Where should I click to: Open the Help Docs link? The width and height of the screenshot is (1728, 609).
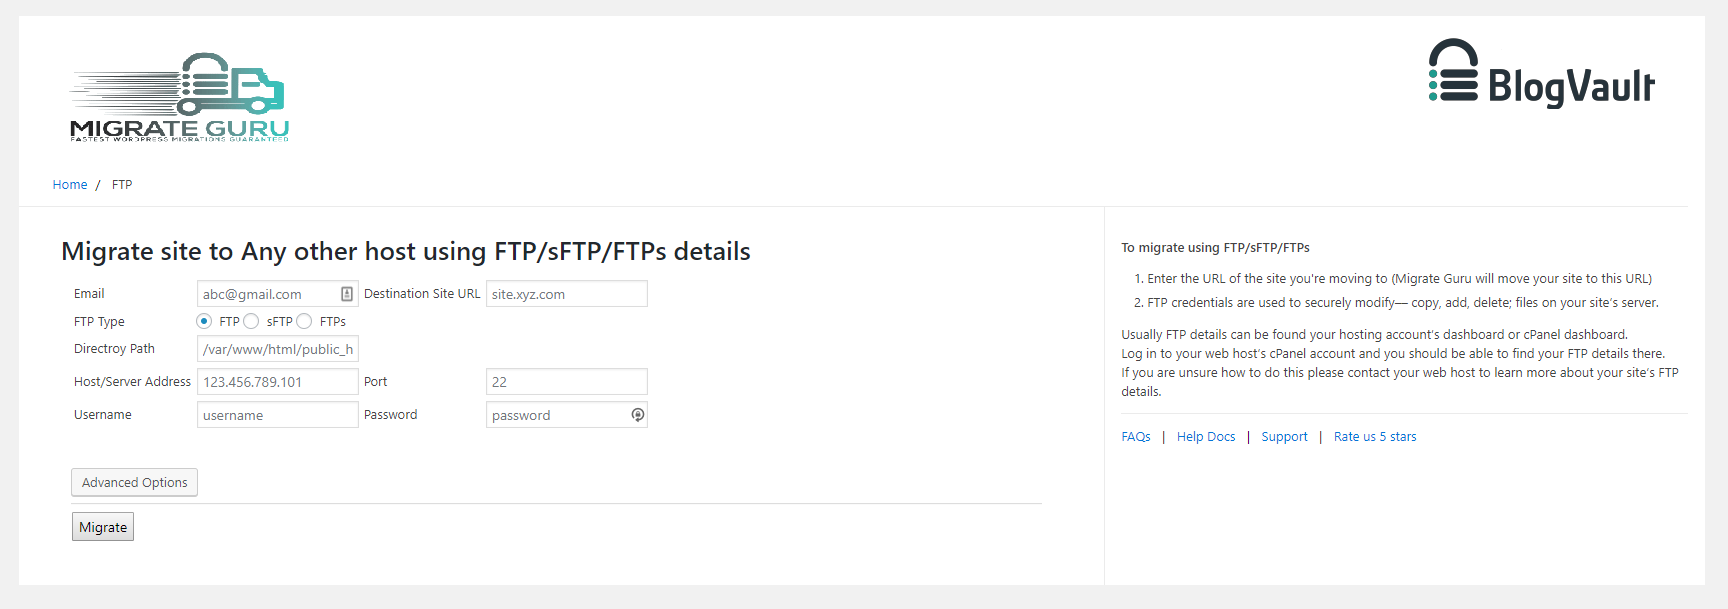click(x=1205, y=437)
